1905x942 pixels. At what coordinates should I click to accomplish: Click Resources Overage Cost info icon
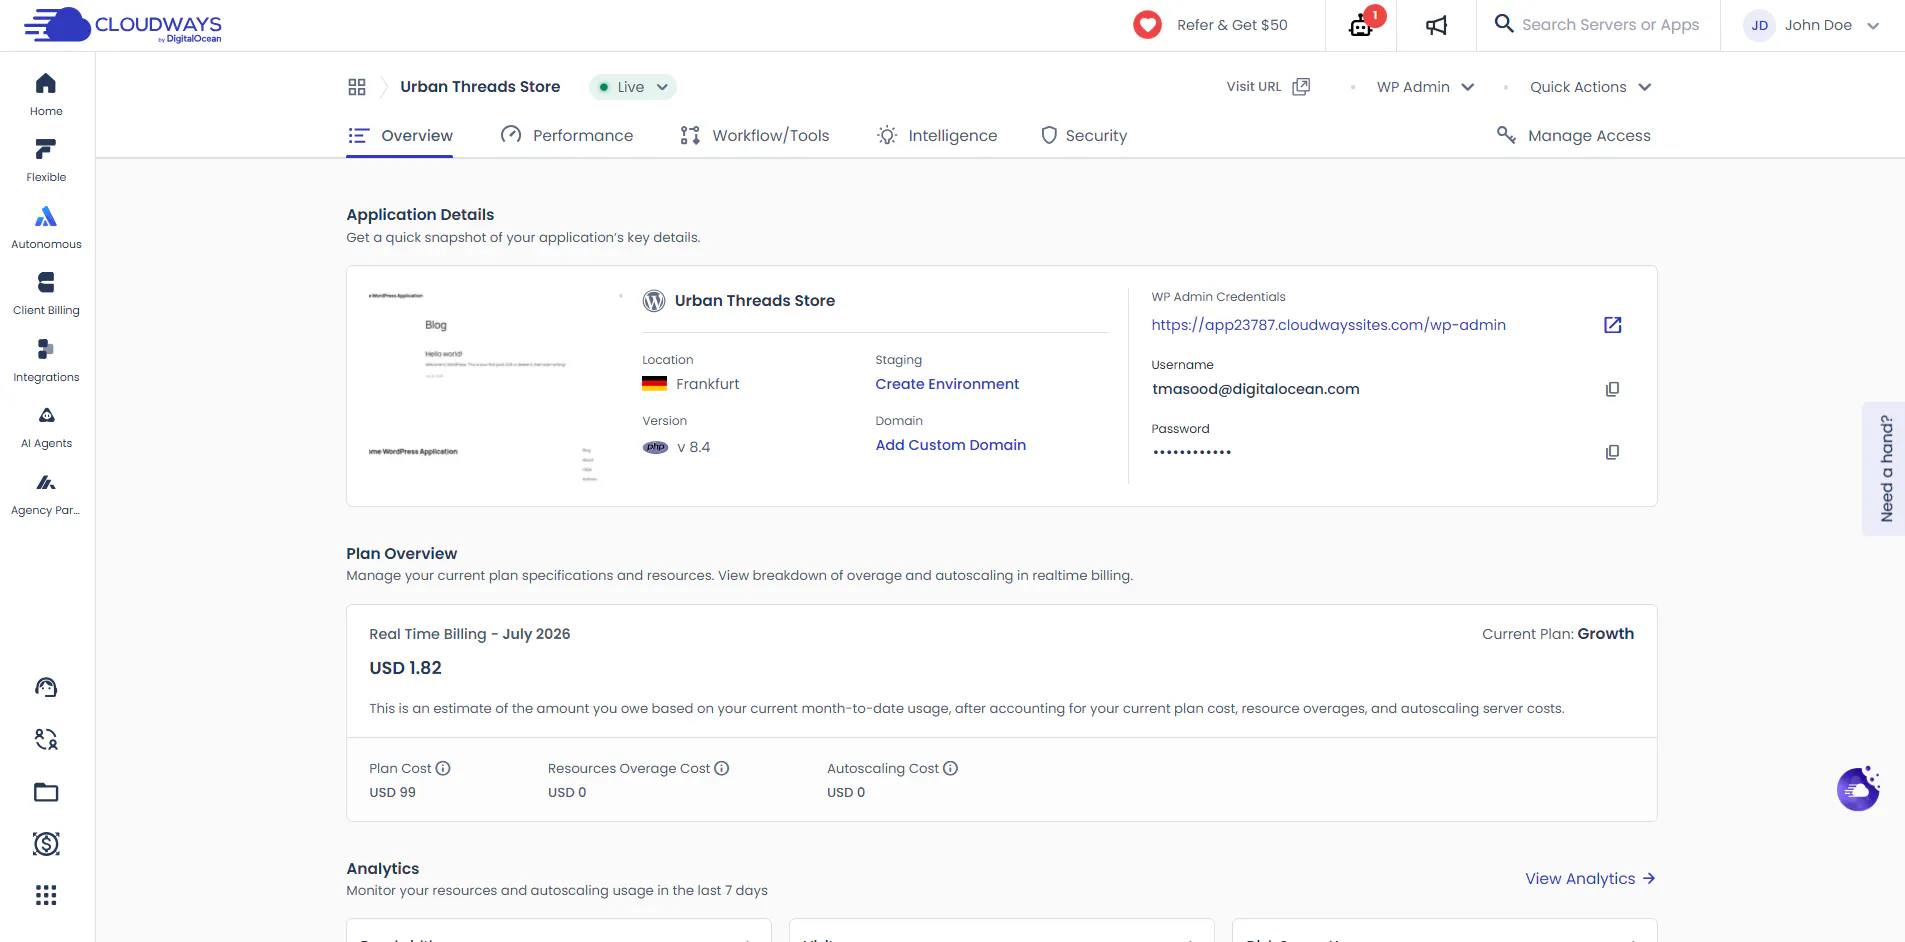pos(722,768)
